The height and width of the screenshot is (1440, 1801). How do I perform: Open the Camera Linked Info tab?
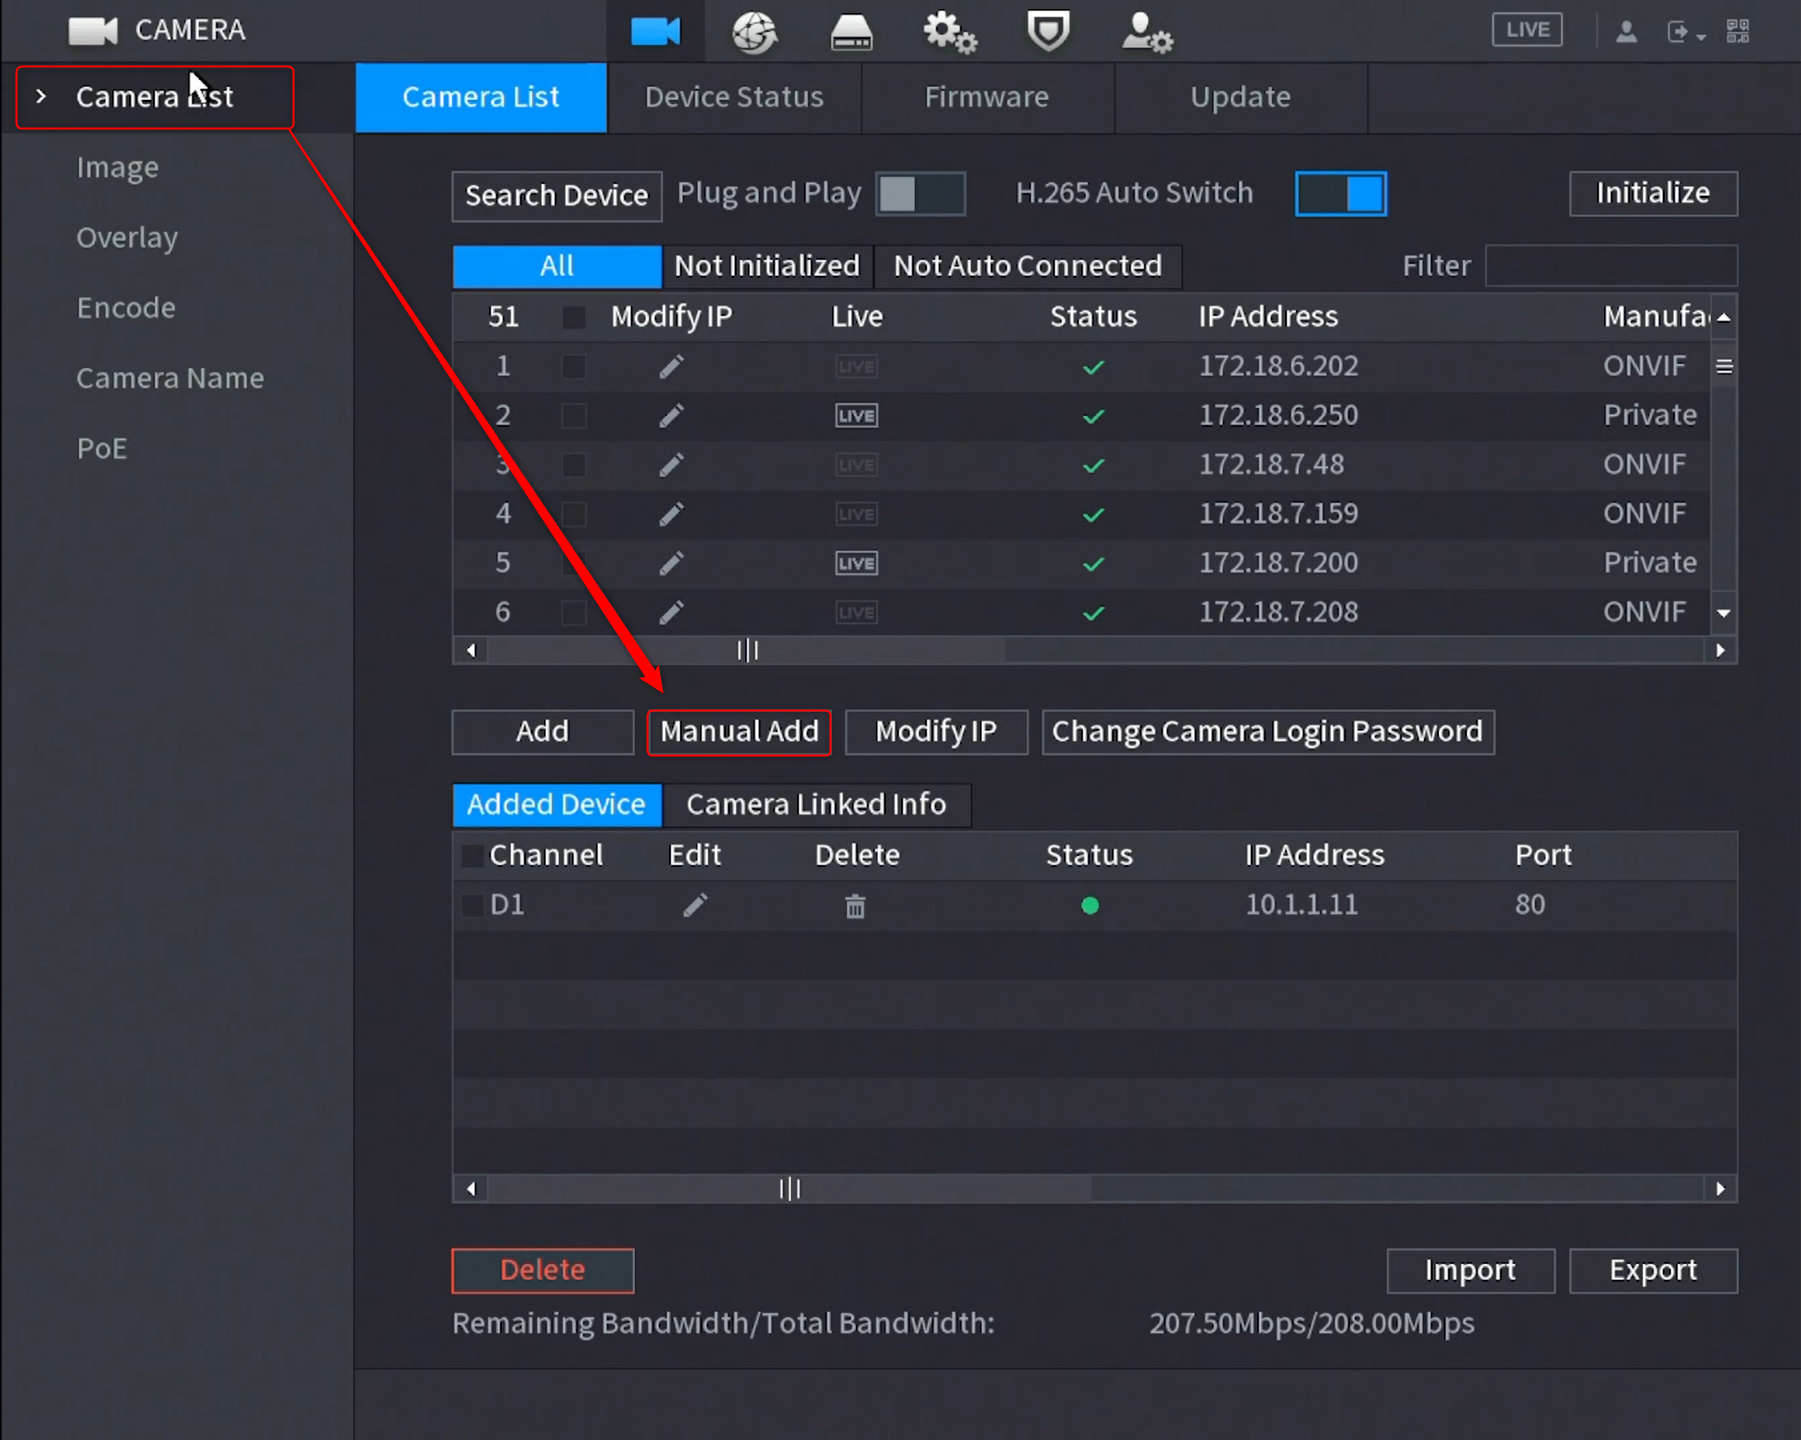click(x=816, y=805)
